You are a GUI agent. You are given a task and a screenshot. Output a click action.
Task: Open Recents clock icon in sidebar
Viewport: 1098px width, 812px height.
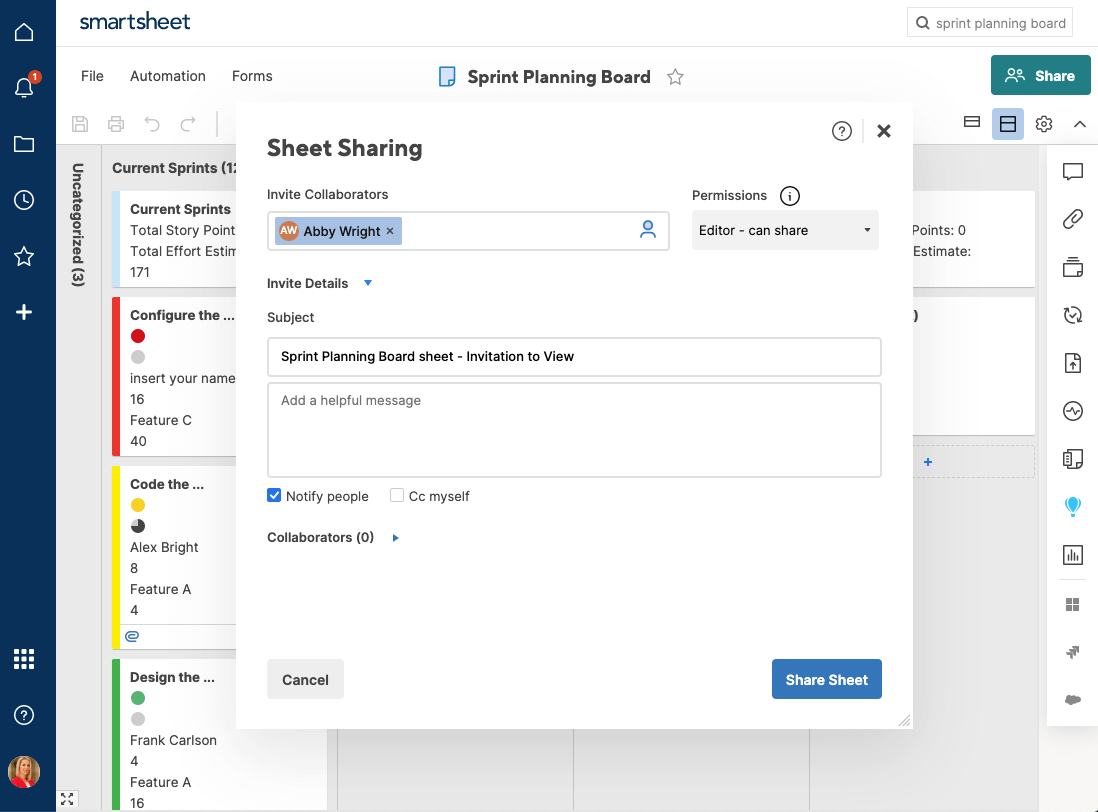click(x=24, y=200)
